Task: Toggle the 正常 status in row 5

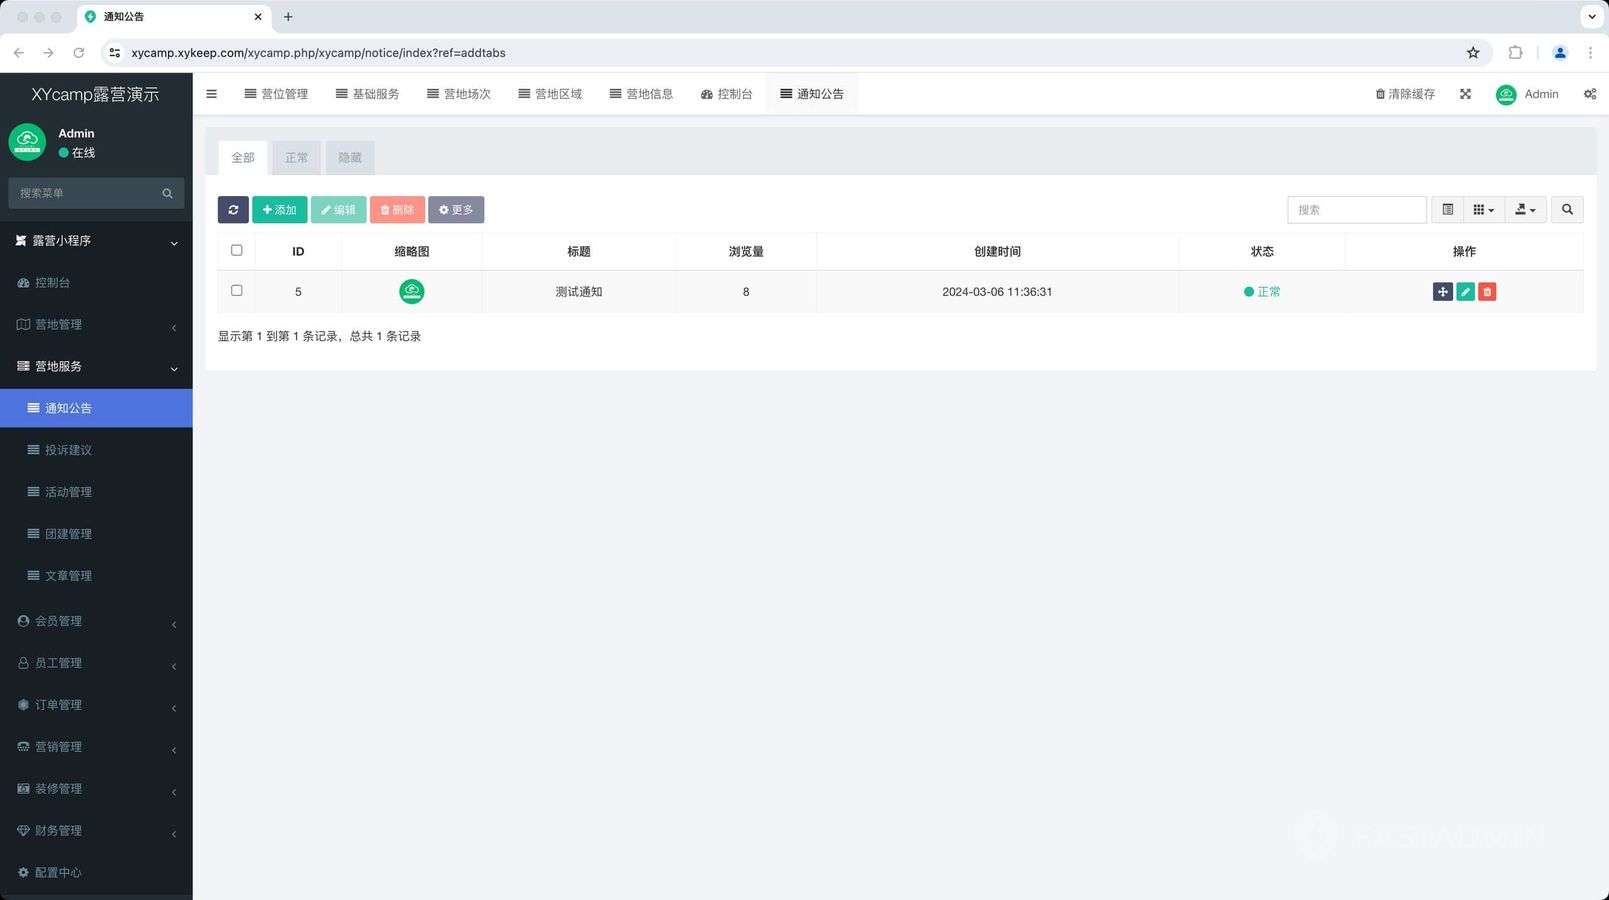Action: pyautogui.click(x=1262, y=292)
